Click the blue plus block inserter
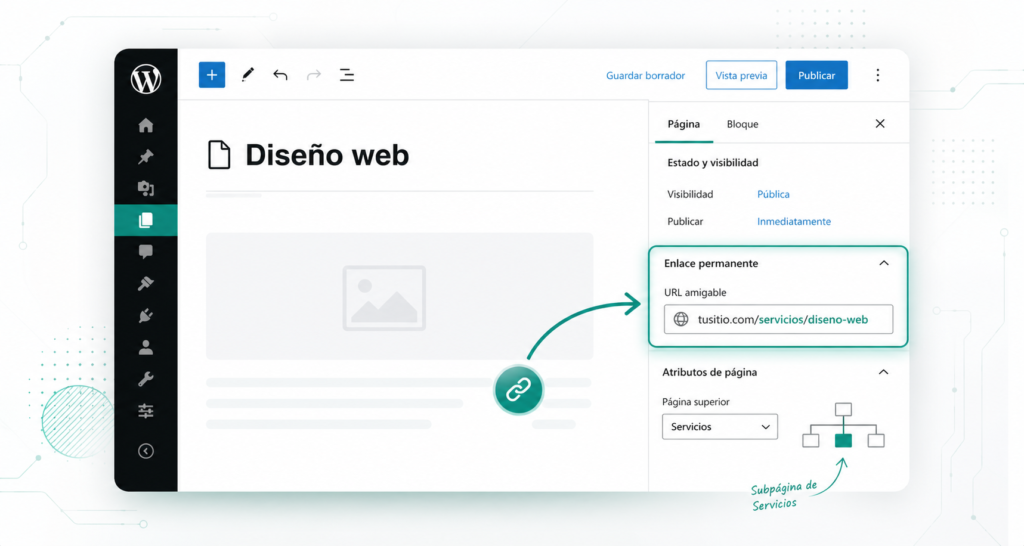1024x546 pixels. (212, 75)
